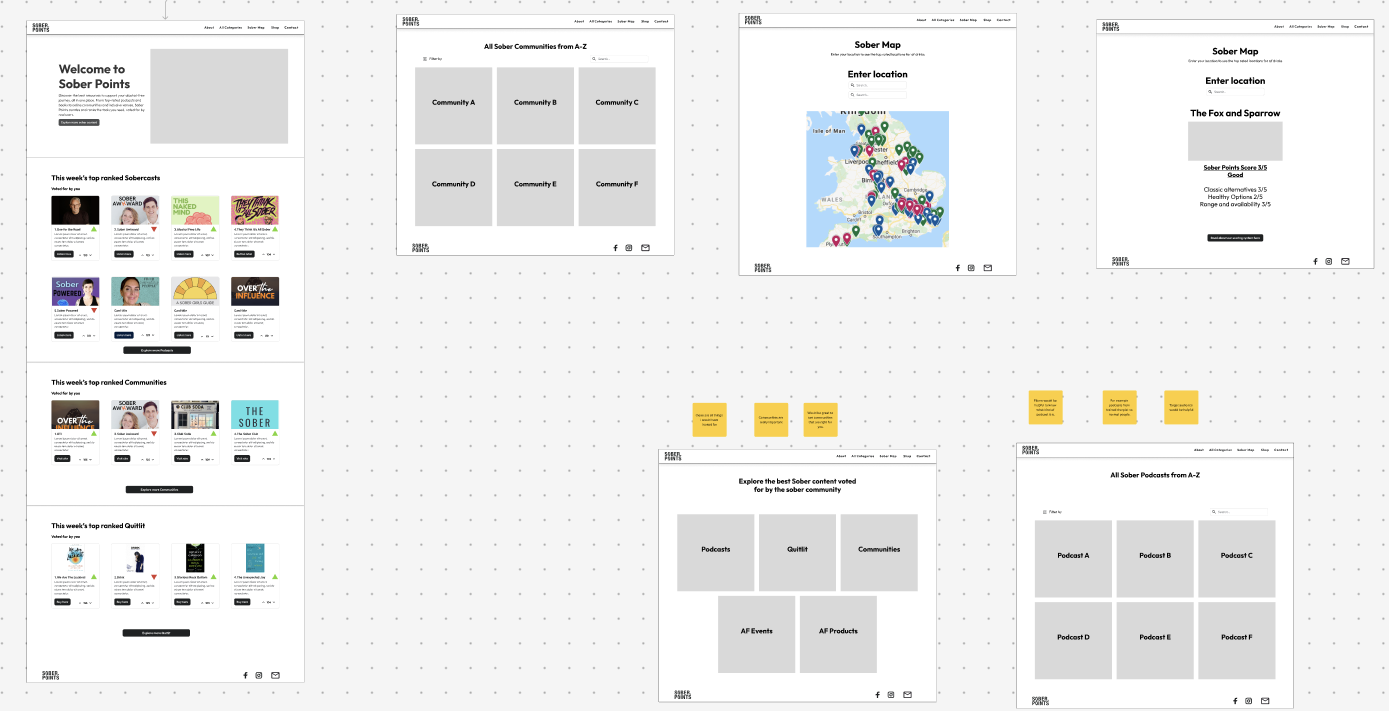
Task: Click search magnifier icon in Podcasts A-Z frame
Action: click(1213, 511)
